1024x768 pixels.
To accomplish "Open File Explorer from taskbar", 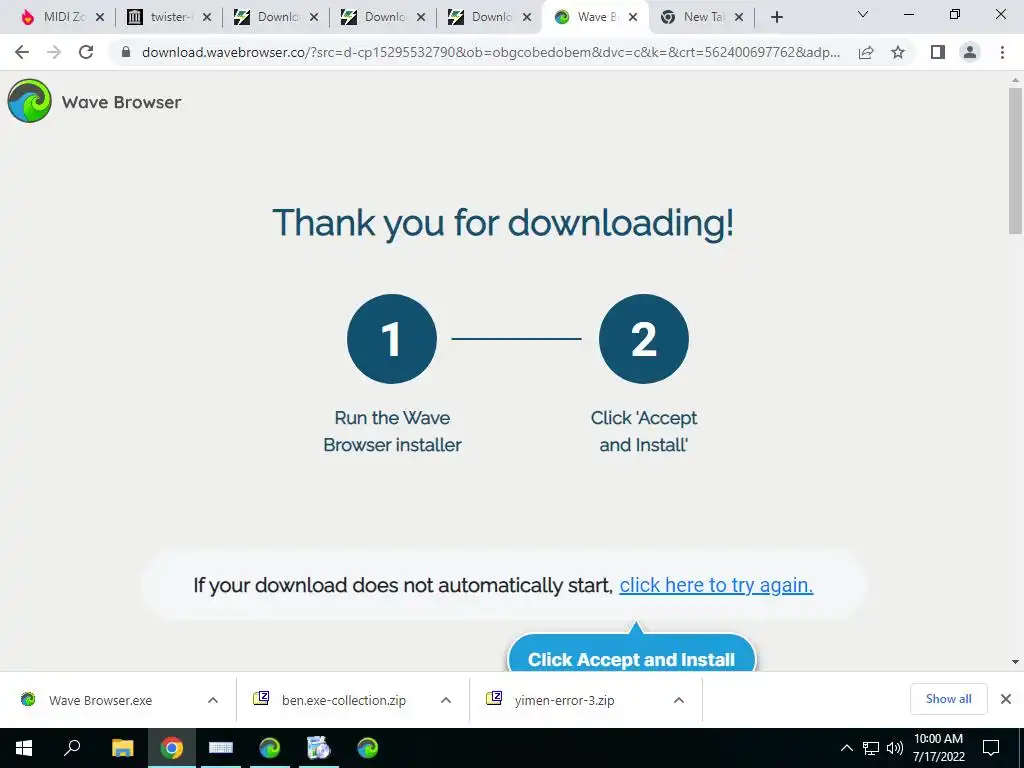I will click(122, 748).
